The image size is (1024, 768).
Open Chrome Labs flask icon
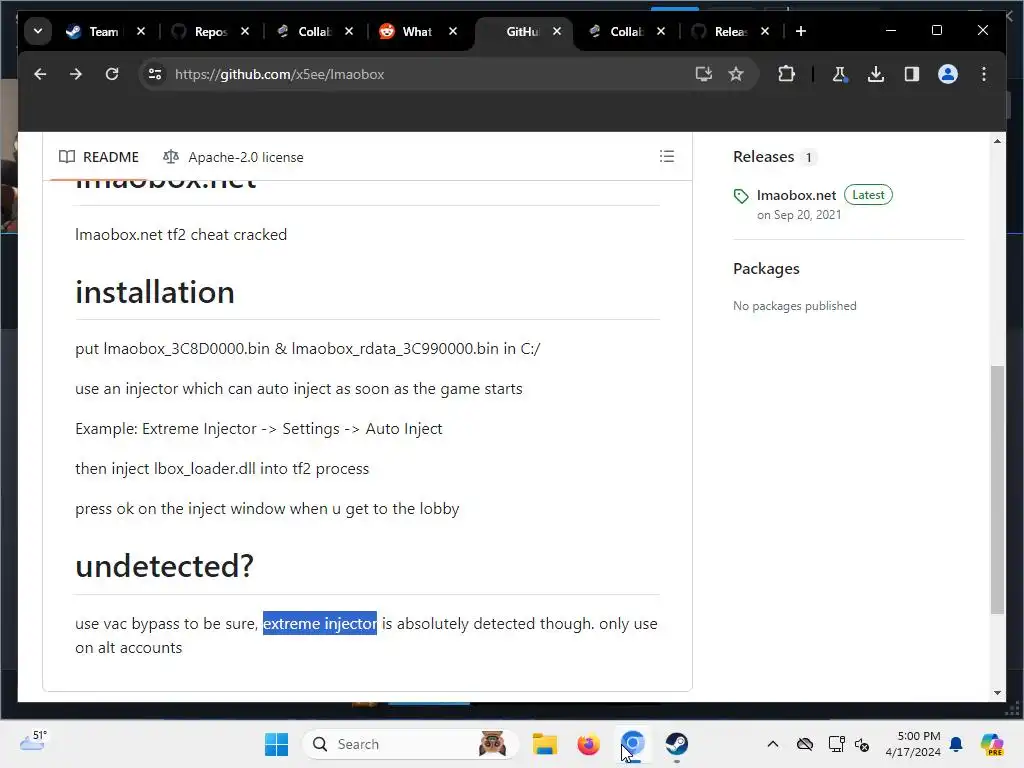click(x=840, y=74)
